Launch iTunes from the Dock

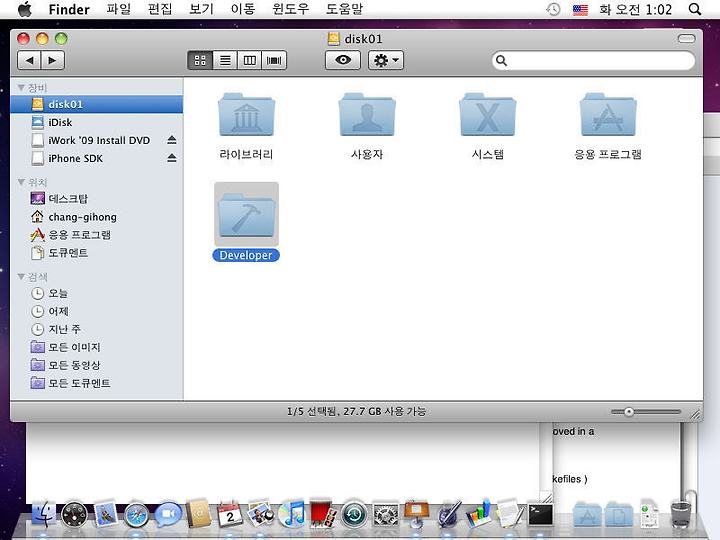(292, 514)
